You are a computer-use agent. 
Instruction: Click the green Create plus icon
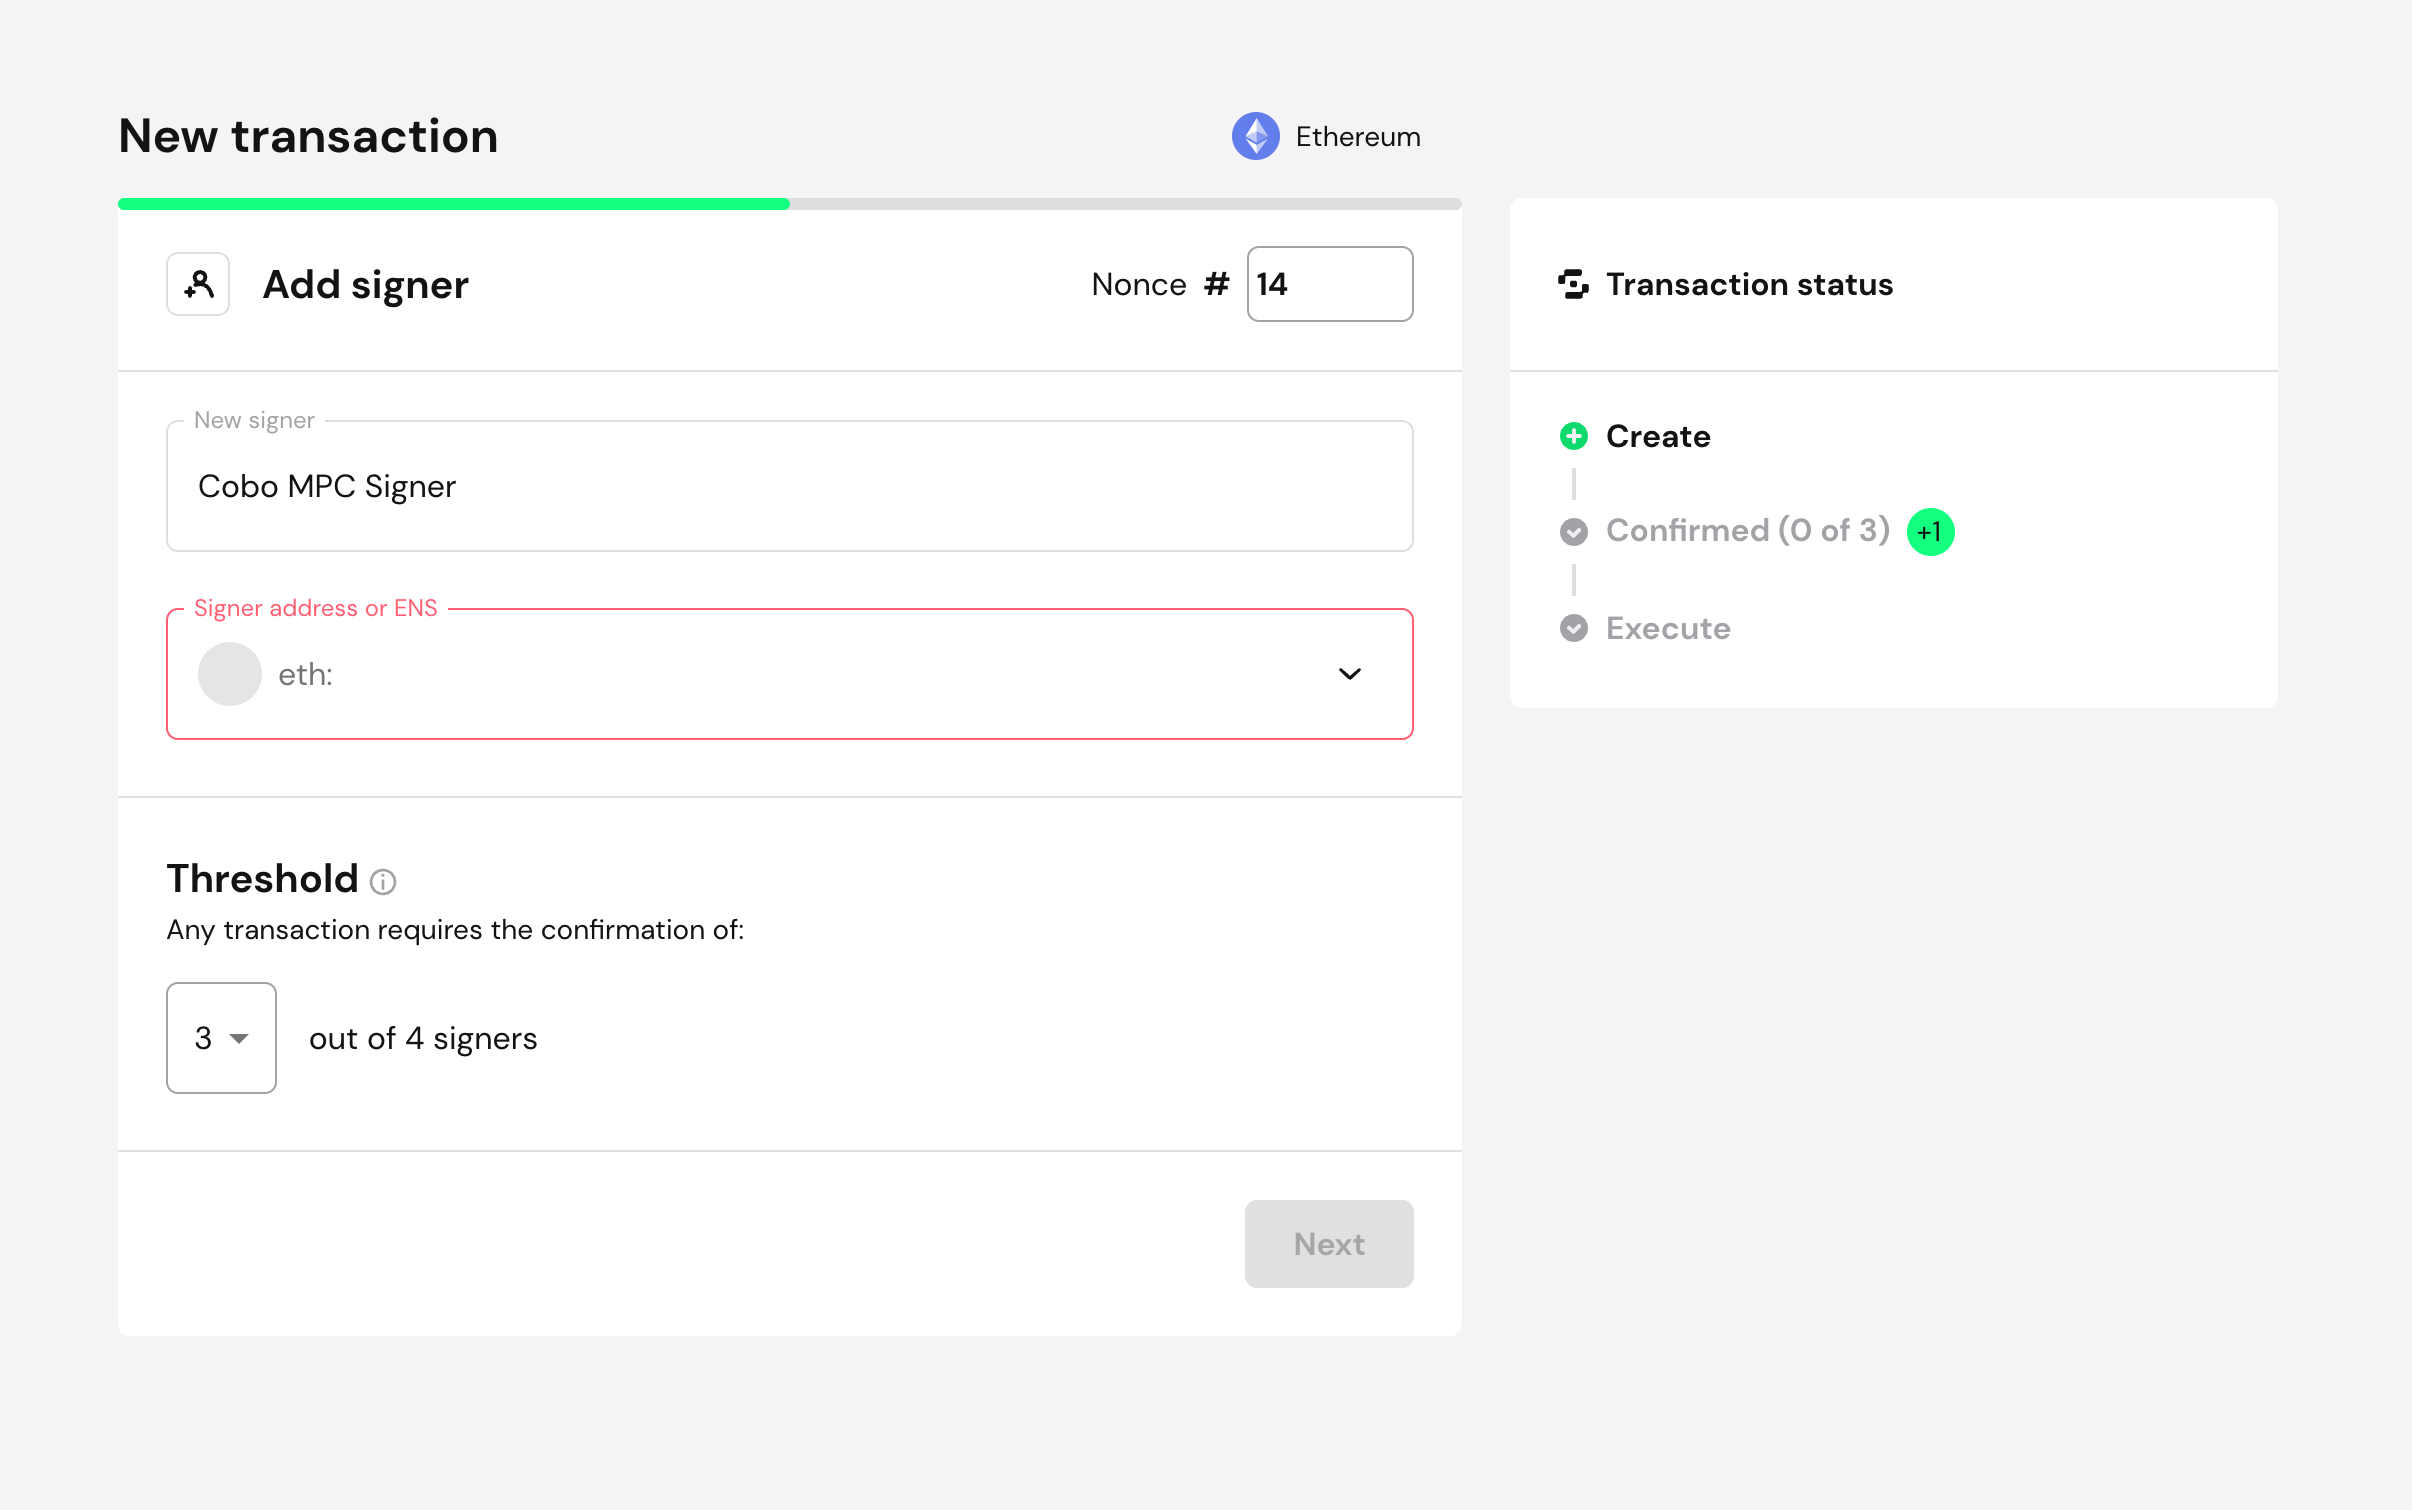(x=1573, y=436)
